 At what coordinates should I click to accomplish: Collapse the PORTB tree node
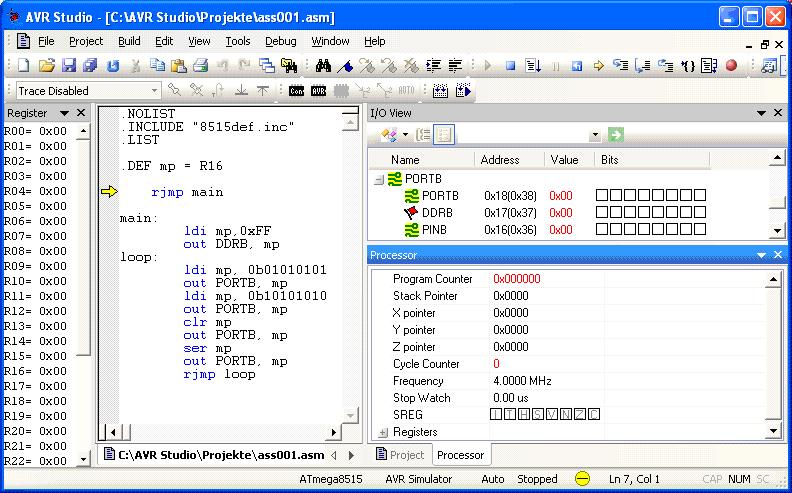(379, 179)
